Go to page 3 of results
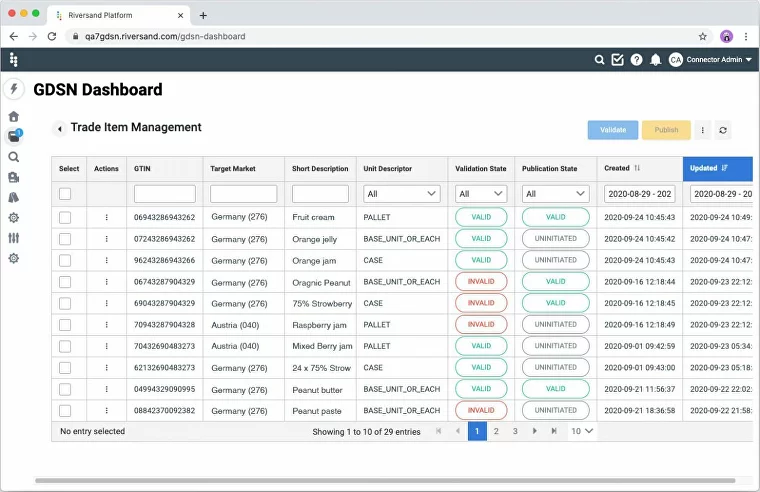Screen dimensions: 760x492 click(515, 431)
